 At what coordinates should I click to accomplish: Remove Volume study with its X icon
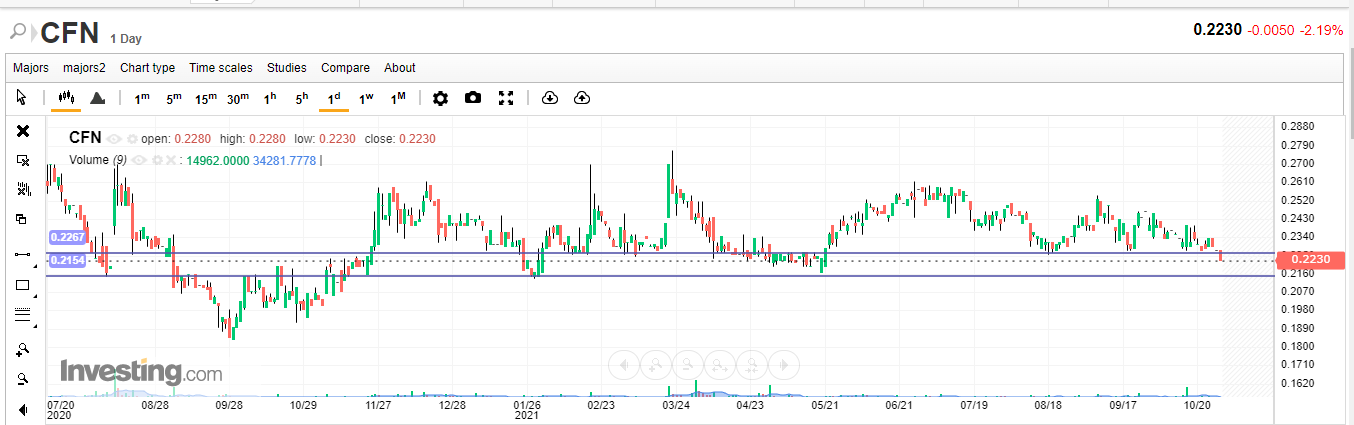[170, 160]
